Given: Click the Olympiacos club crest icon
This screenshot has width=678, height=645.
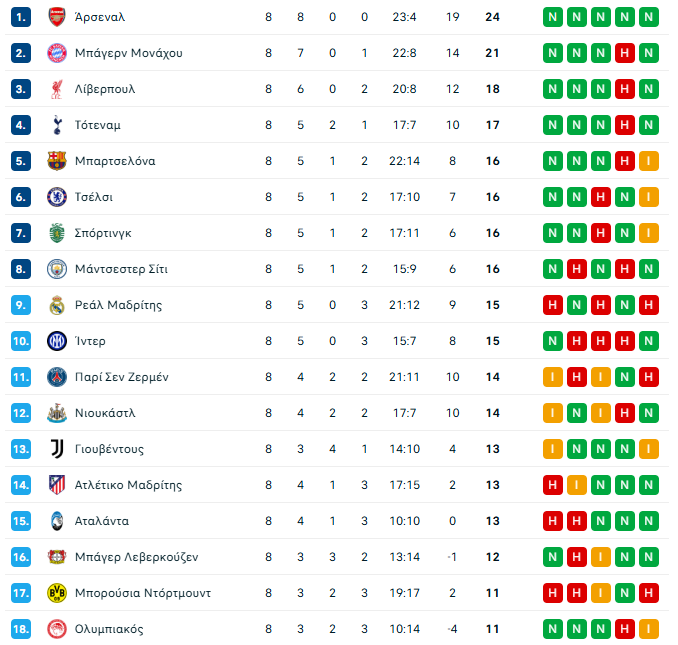Looking at the screenshot, I should point(56,629).
